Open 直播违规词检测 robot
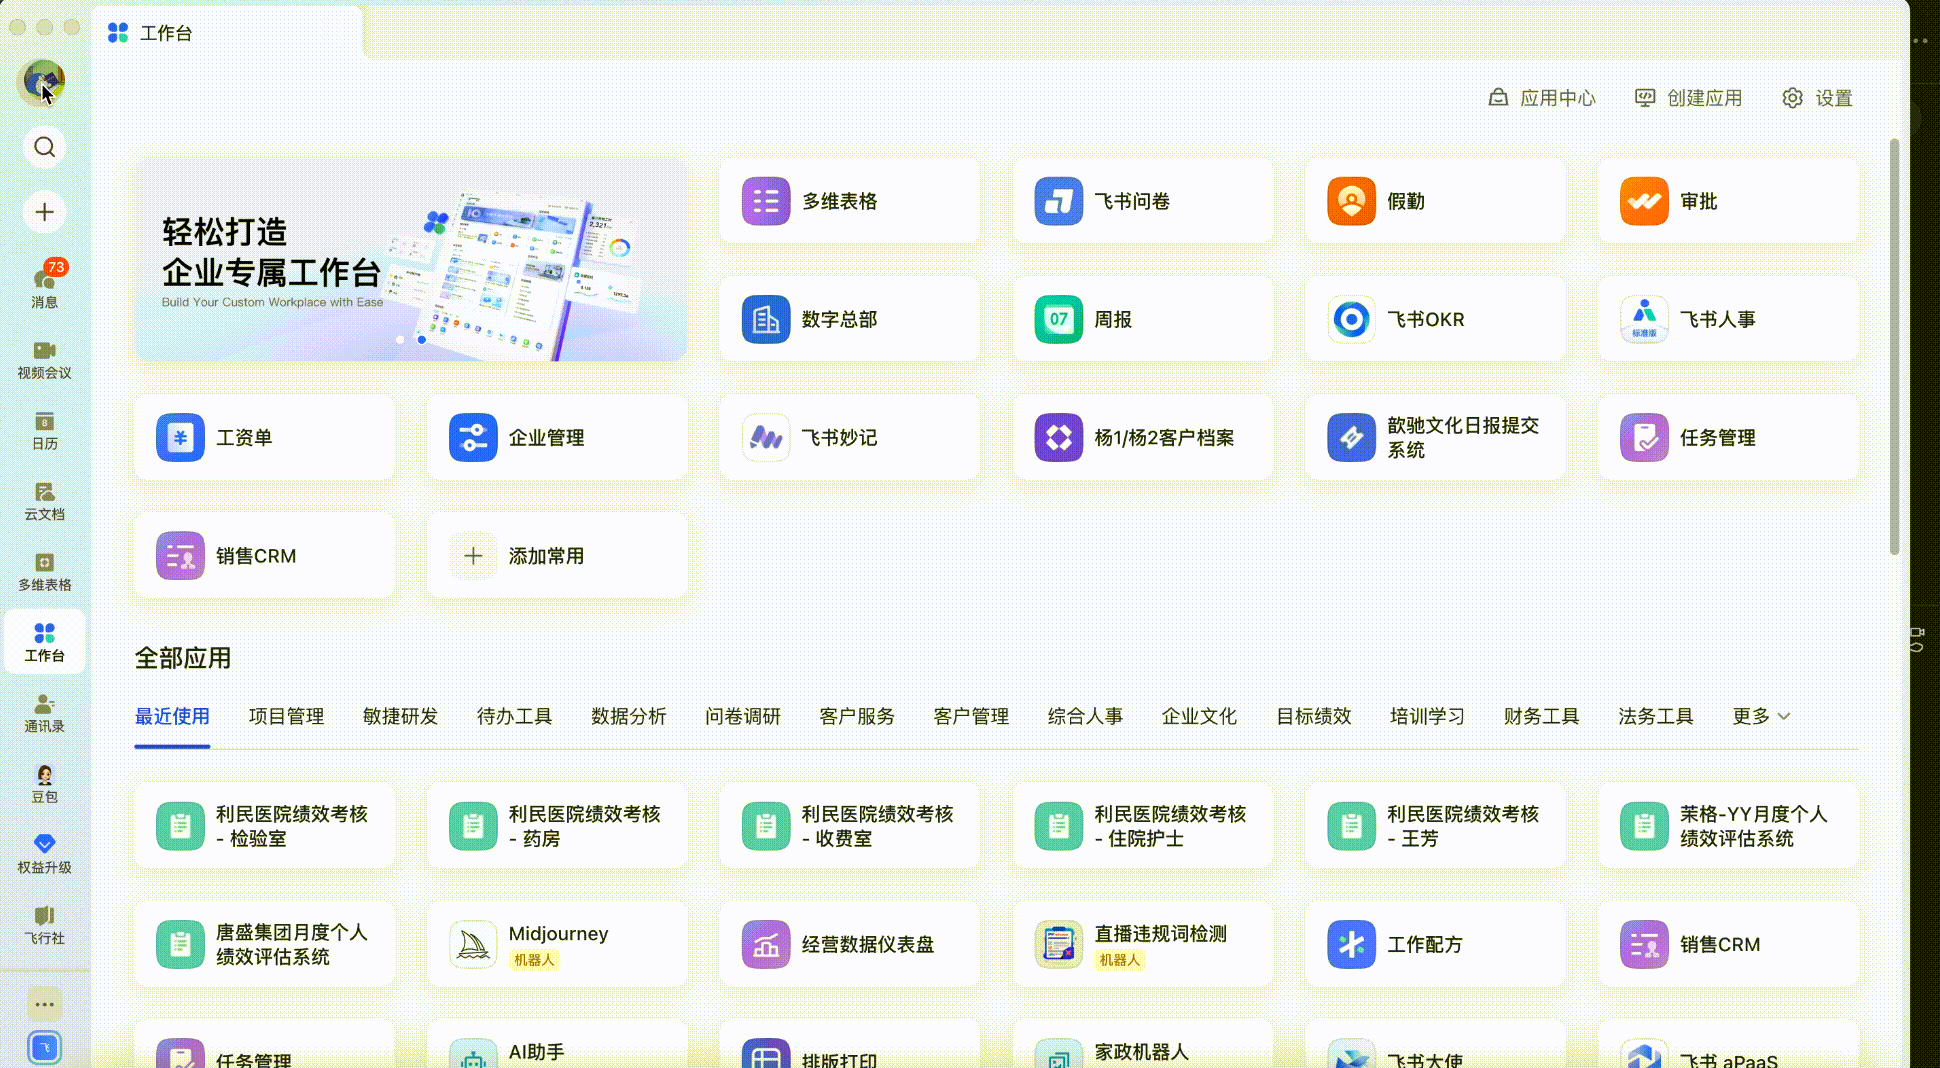This screenshot has width=1940, height=1068. [x=1143, y=945]
